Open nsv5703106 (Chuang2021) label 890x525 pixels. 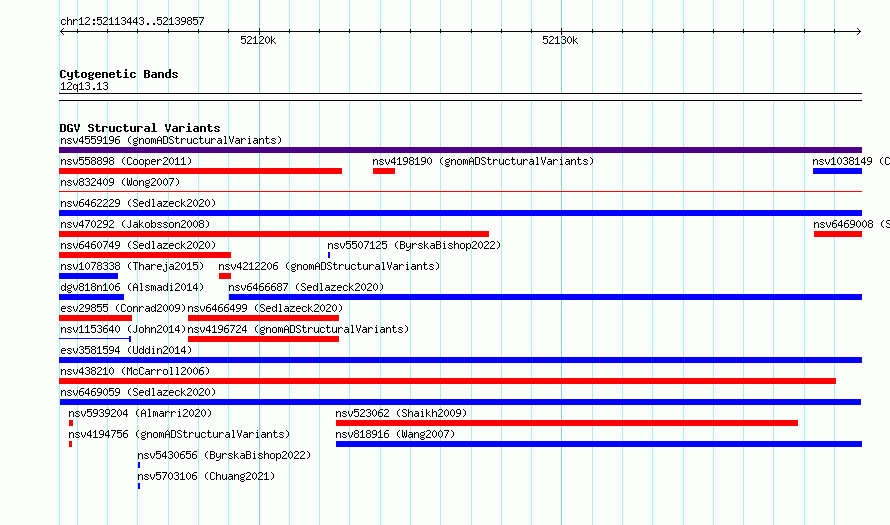[x=206, y=476]
